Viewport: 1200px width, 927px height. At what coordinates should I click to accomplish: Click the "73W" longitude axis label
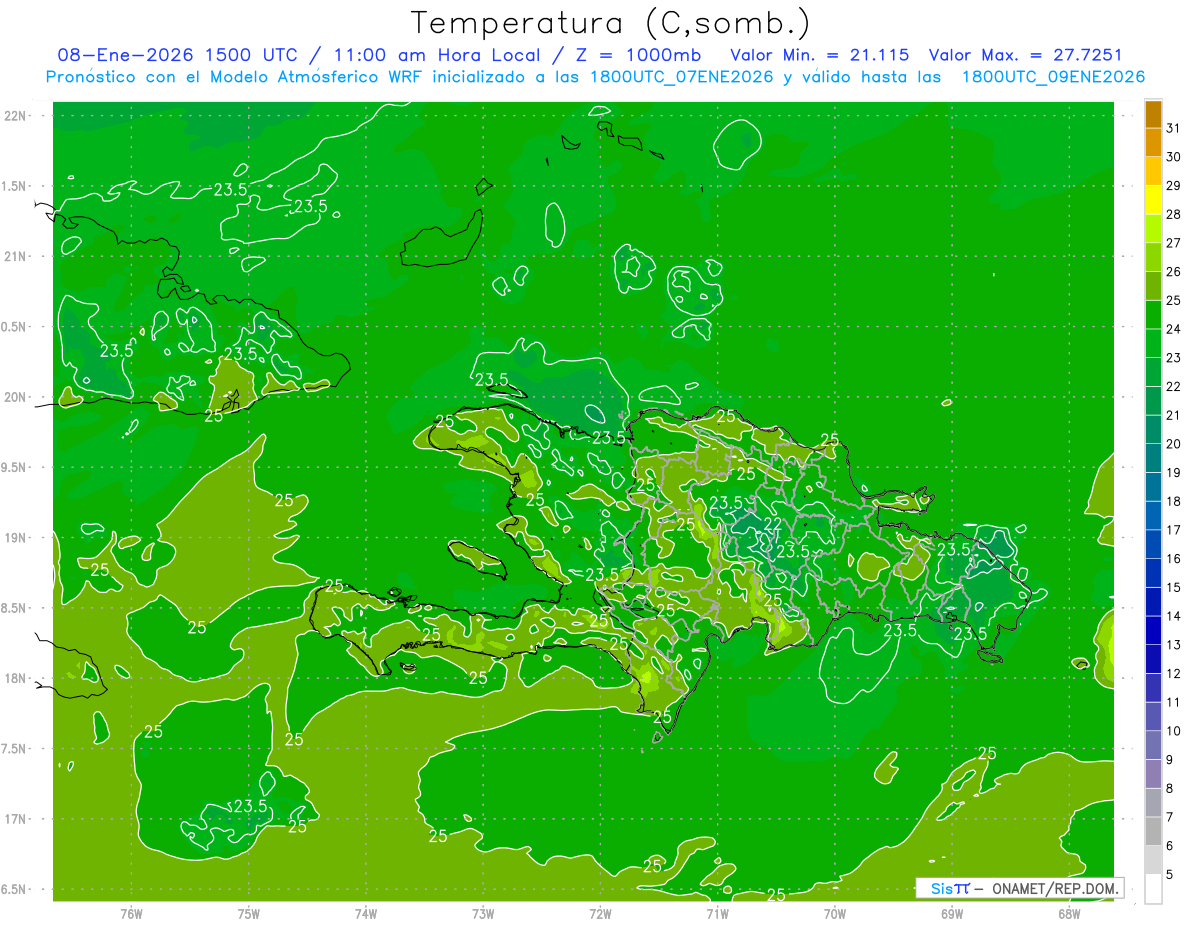pyautogui.click(x=483, y=913)
